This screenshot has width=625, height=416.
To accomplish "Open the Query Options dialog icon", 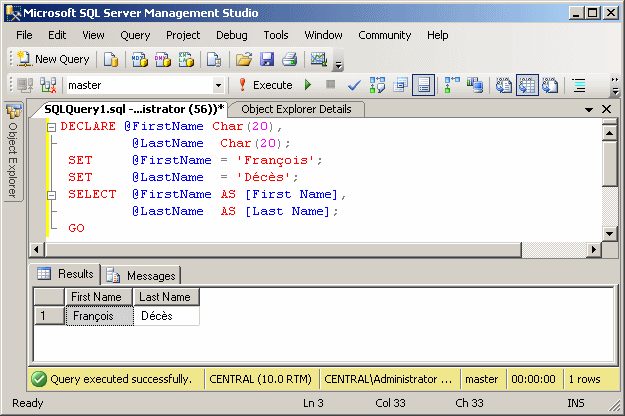I will tap(400, 85).
